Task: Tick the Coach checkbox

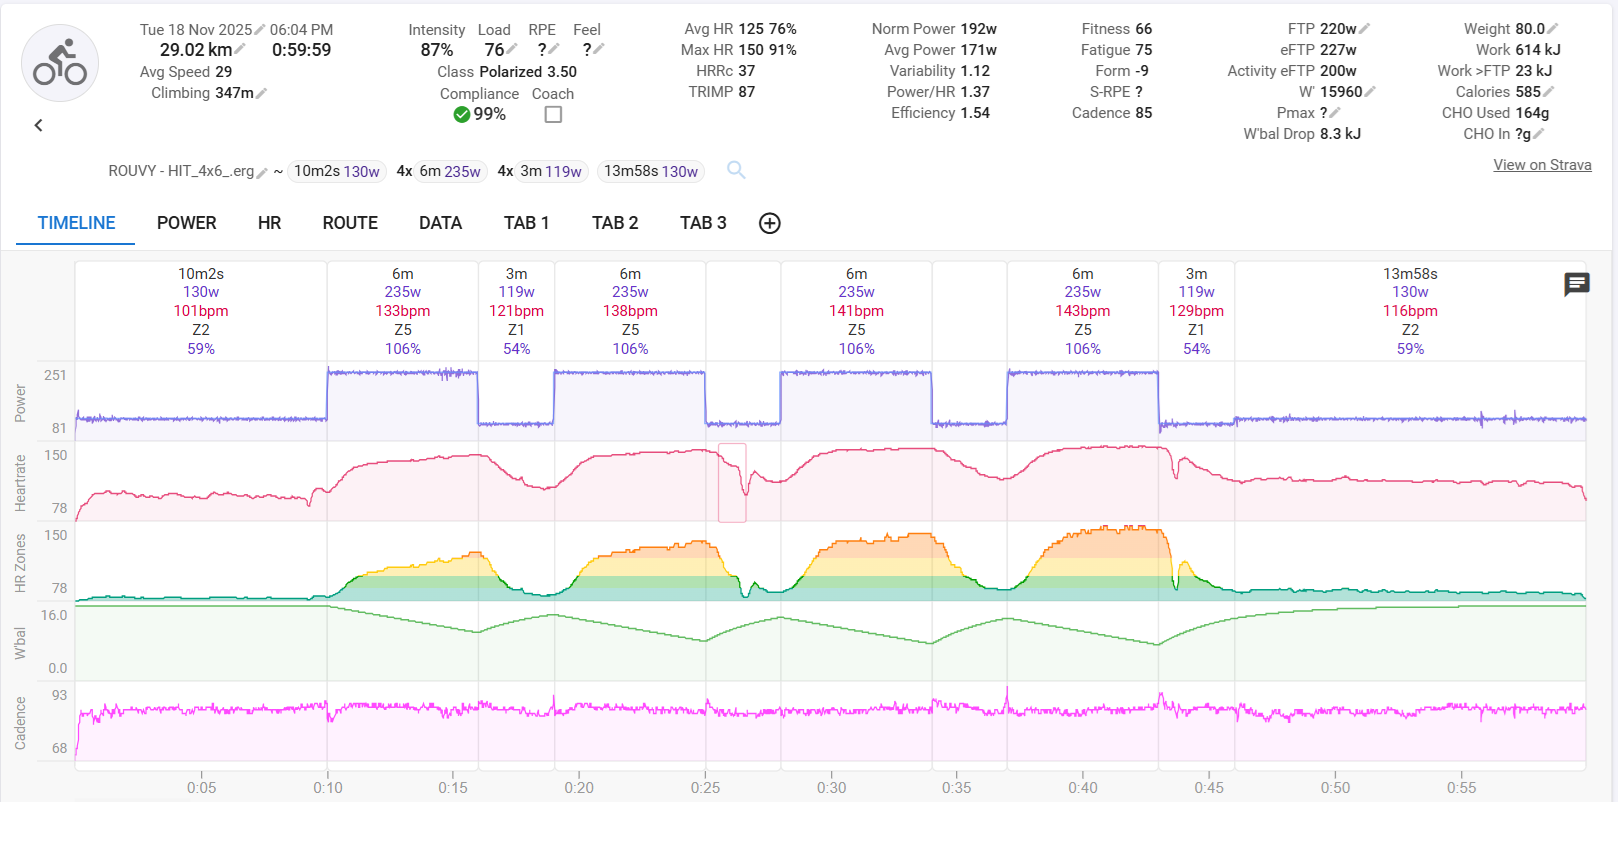Action: (553, 115)
